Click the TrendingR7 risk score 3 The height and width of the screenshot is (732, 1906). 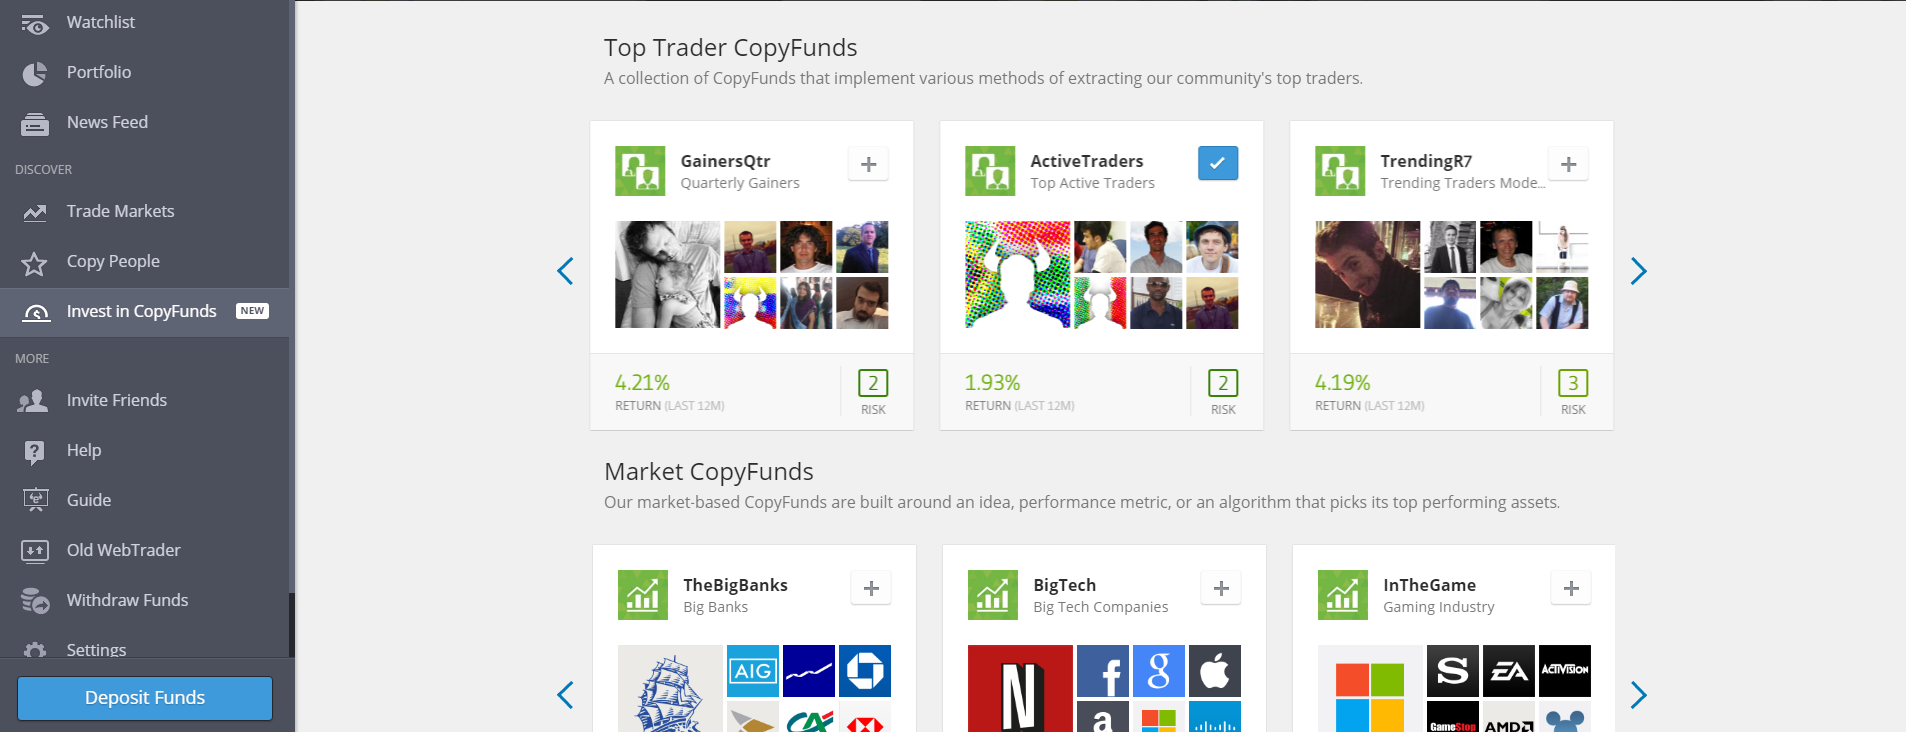point(1573,383)
